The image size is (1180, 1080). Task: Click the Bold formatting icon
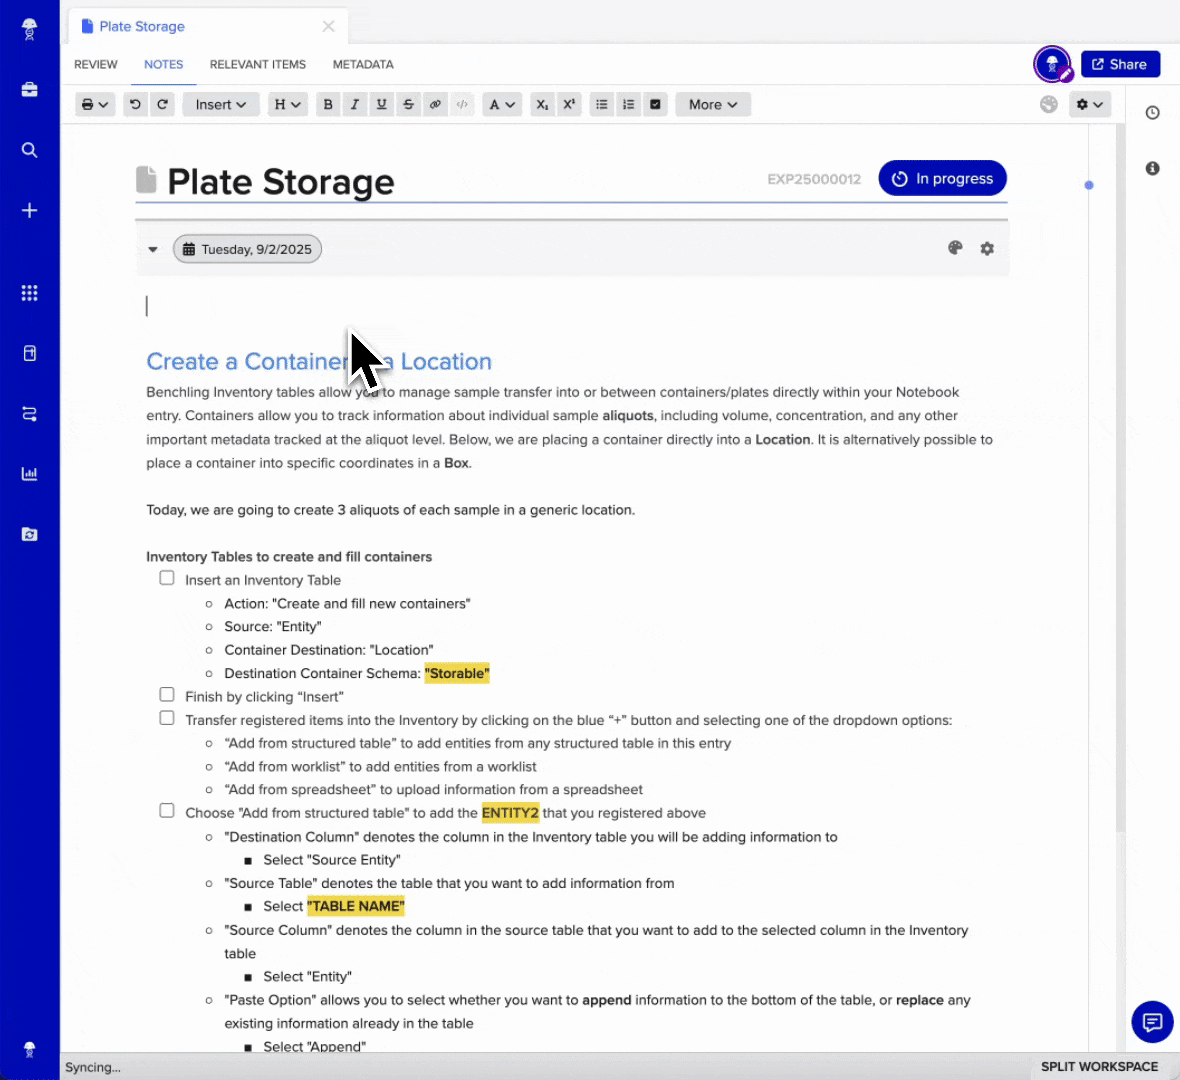tap(328, 104)
